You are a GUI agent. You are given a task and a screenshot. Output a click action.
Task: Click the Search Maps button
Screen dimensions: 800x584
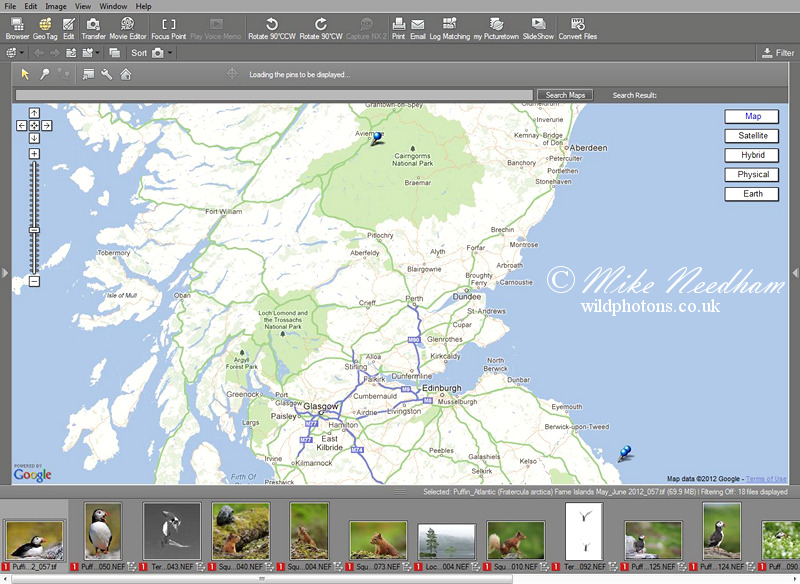pos(565,95)
